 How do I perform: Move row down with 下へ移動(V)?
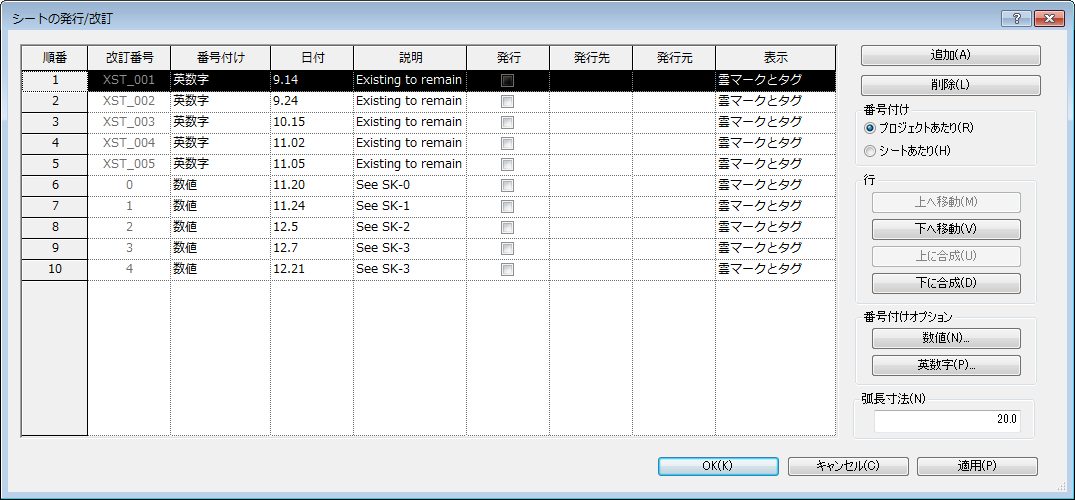(x=946, y=228)
